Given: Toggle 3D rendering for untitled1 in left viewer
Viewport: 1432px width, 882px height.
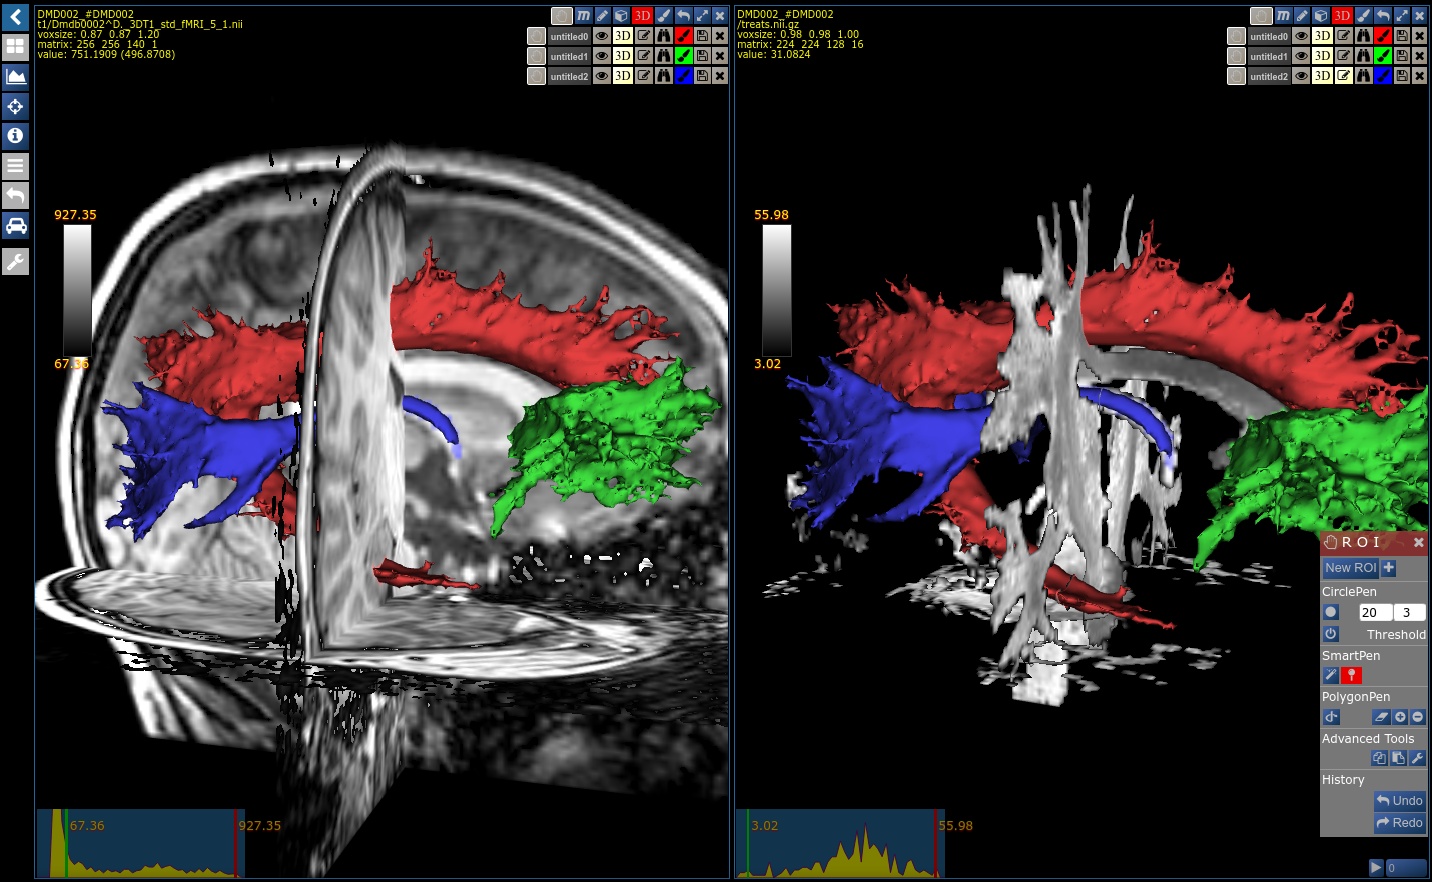Looking at the screenshot, I should [623, 56].
